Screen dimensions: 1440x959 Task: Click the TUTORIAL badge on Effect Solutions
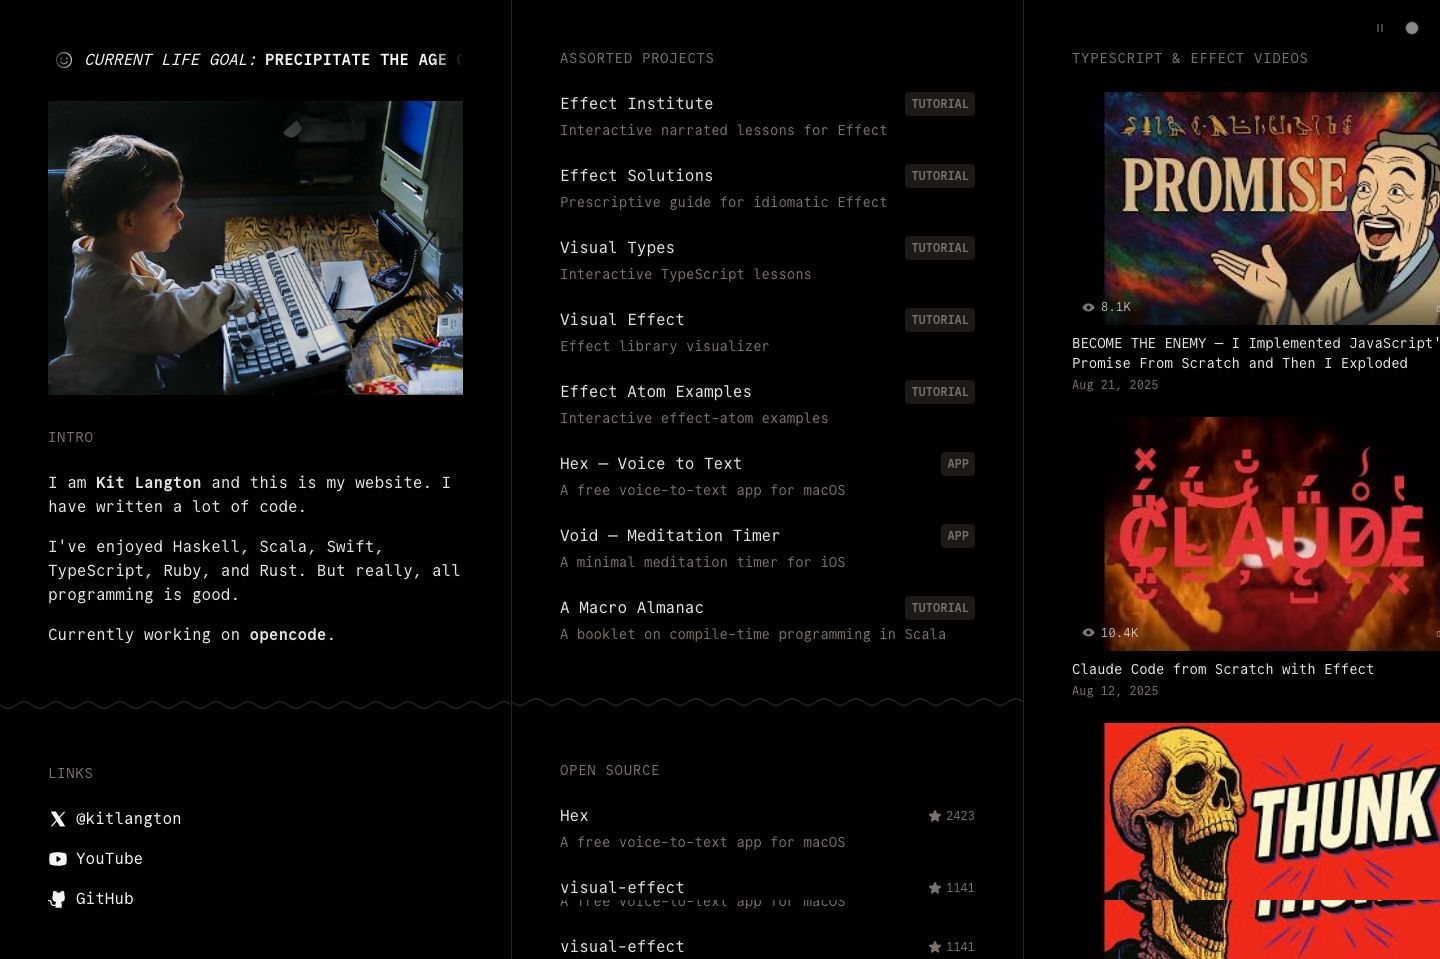(x=940, y=176)
